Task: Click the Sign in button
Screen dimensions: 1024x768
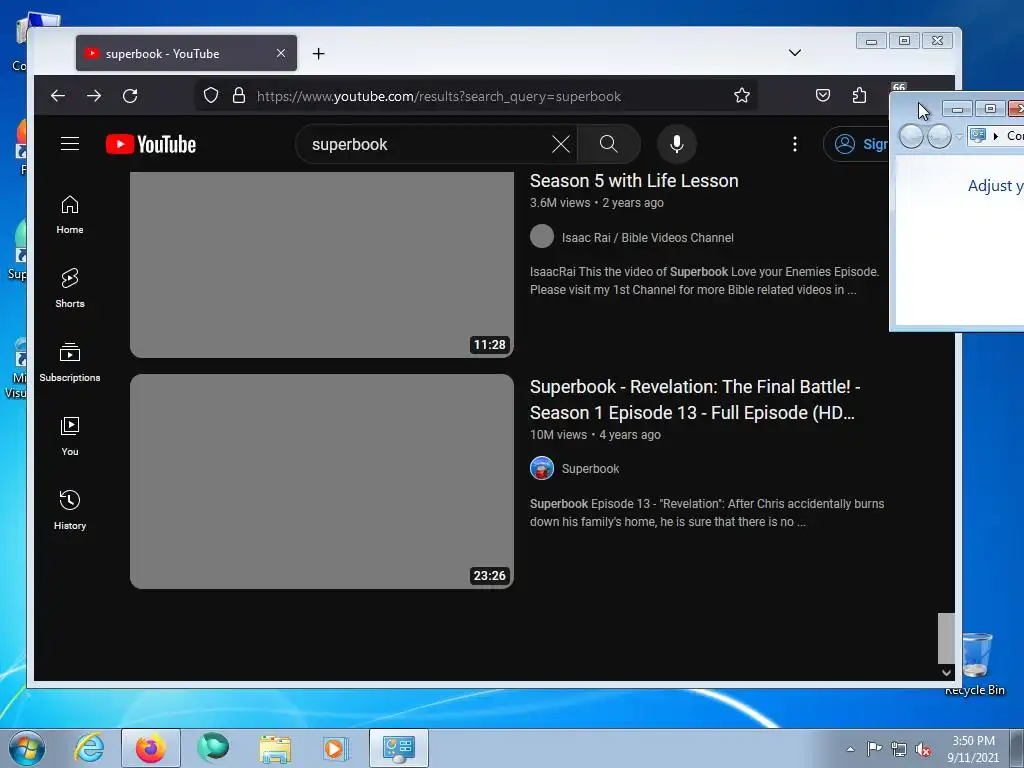Action: coord(857,144)
